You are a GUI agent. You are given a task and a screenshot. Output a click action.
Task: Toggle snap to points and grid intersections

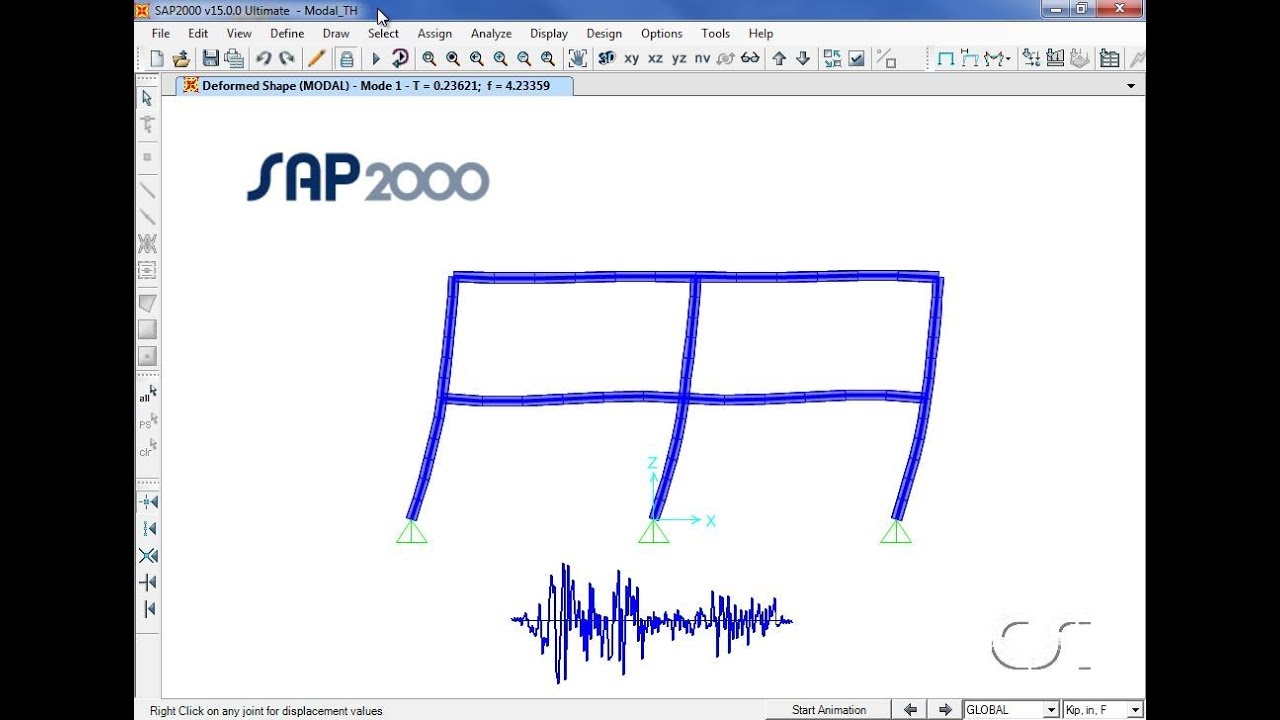148,502
